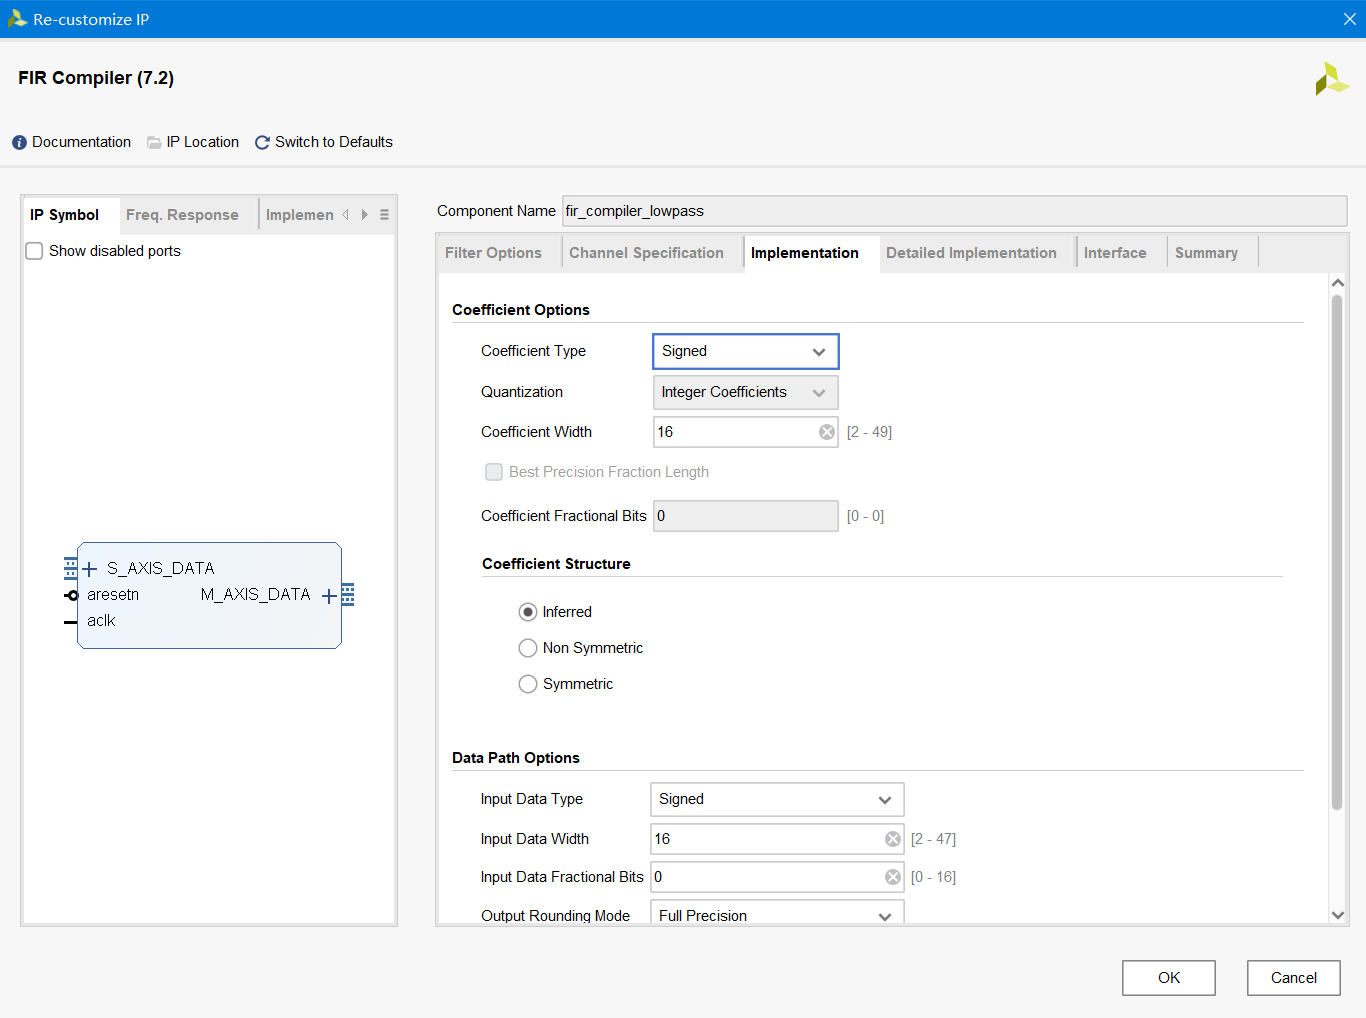
Task: Click the aclk port label
Action: [101, 621]
